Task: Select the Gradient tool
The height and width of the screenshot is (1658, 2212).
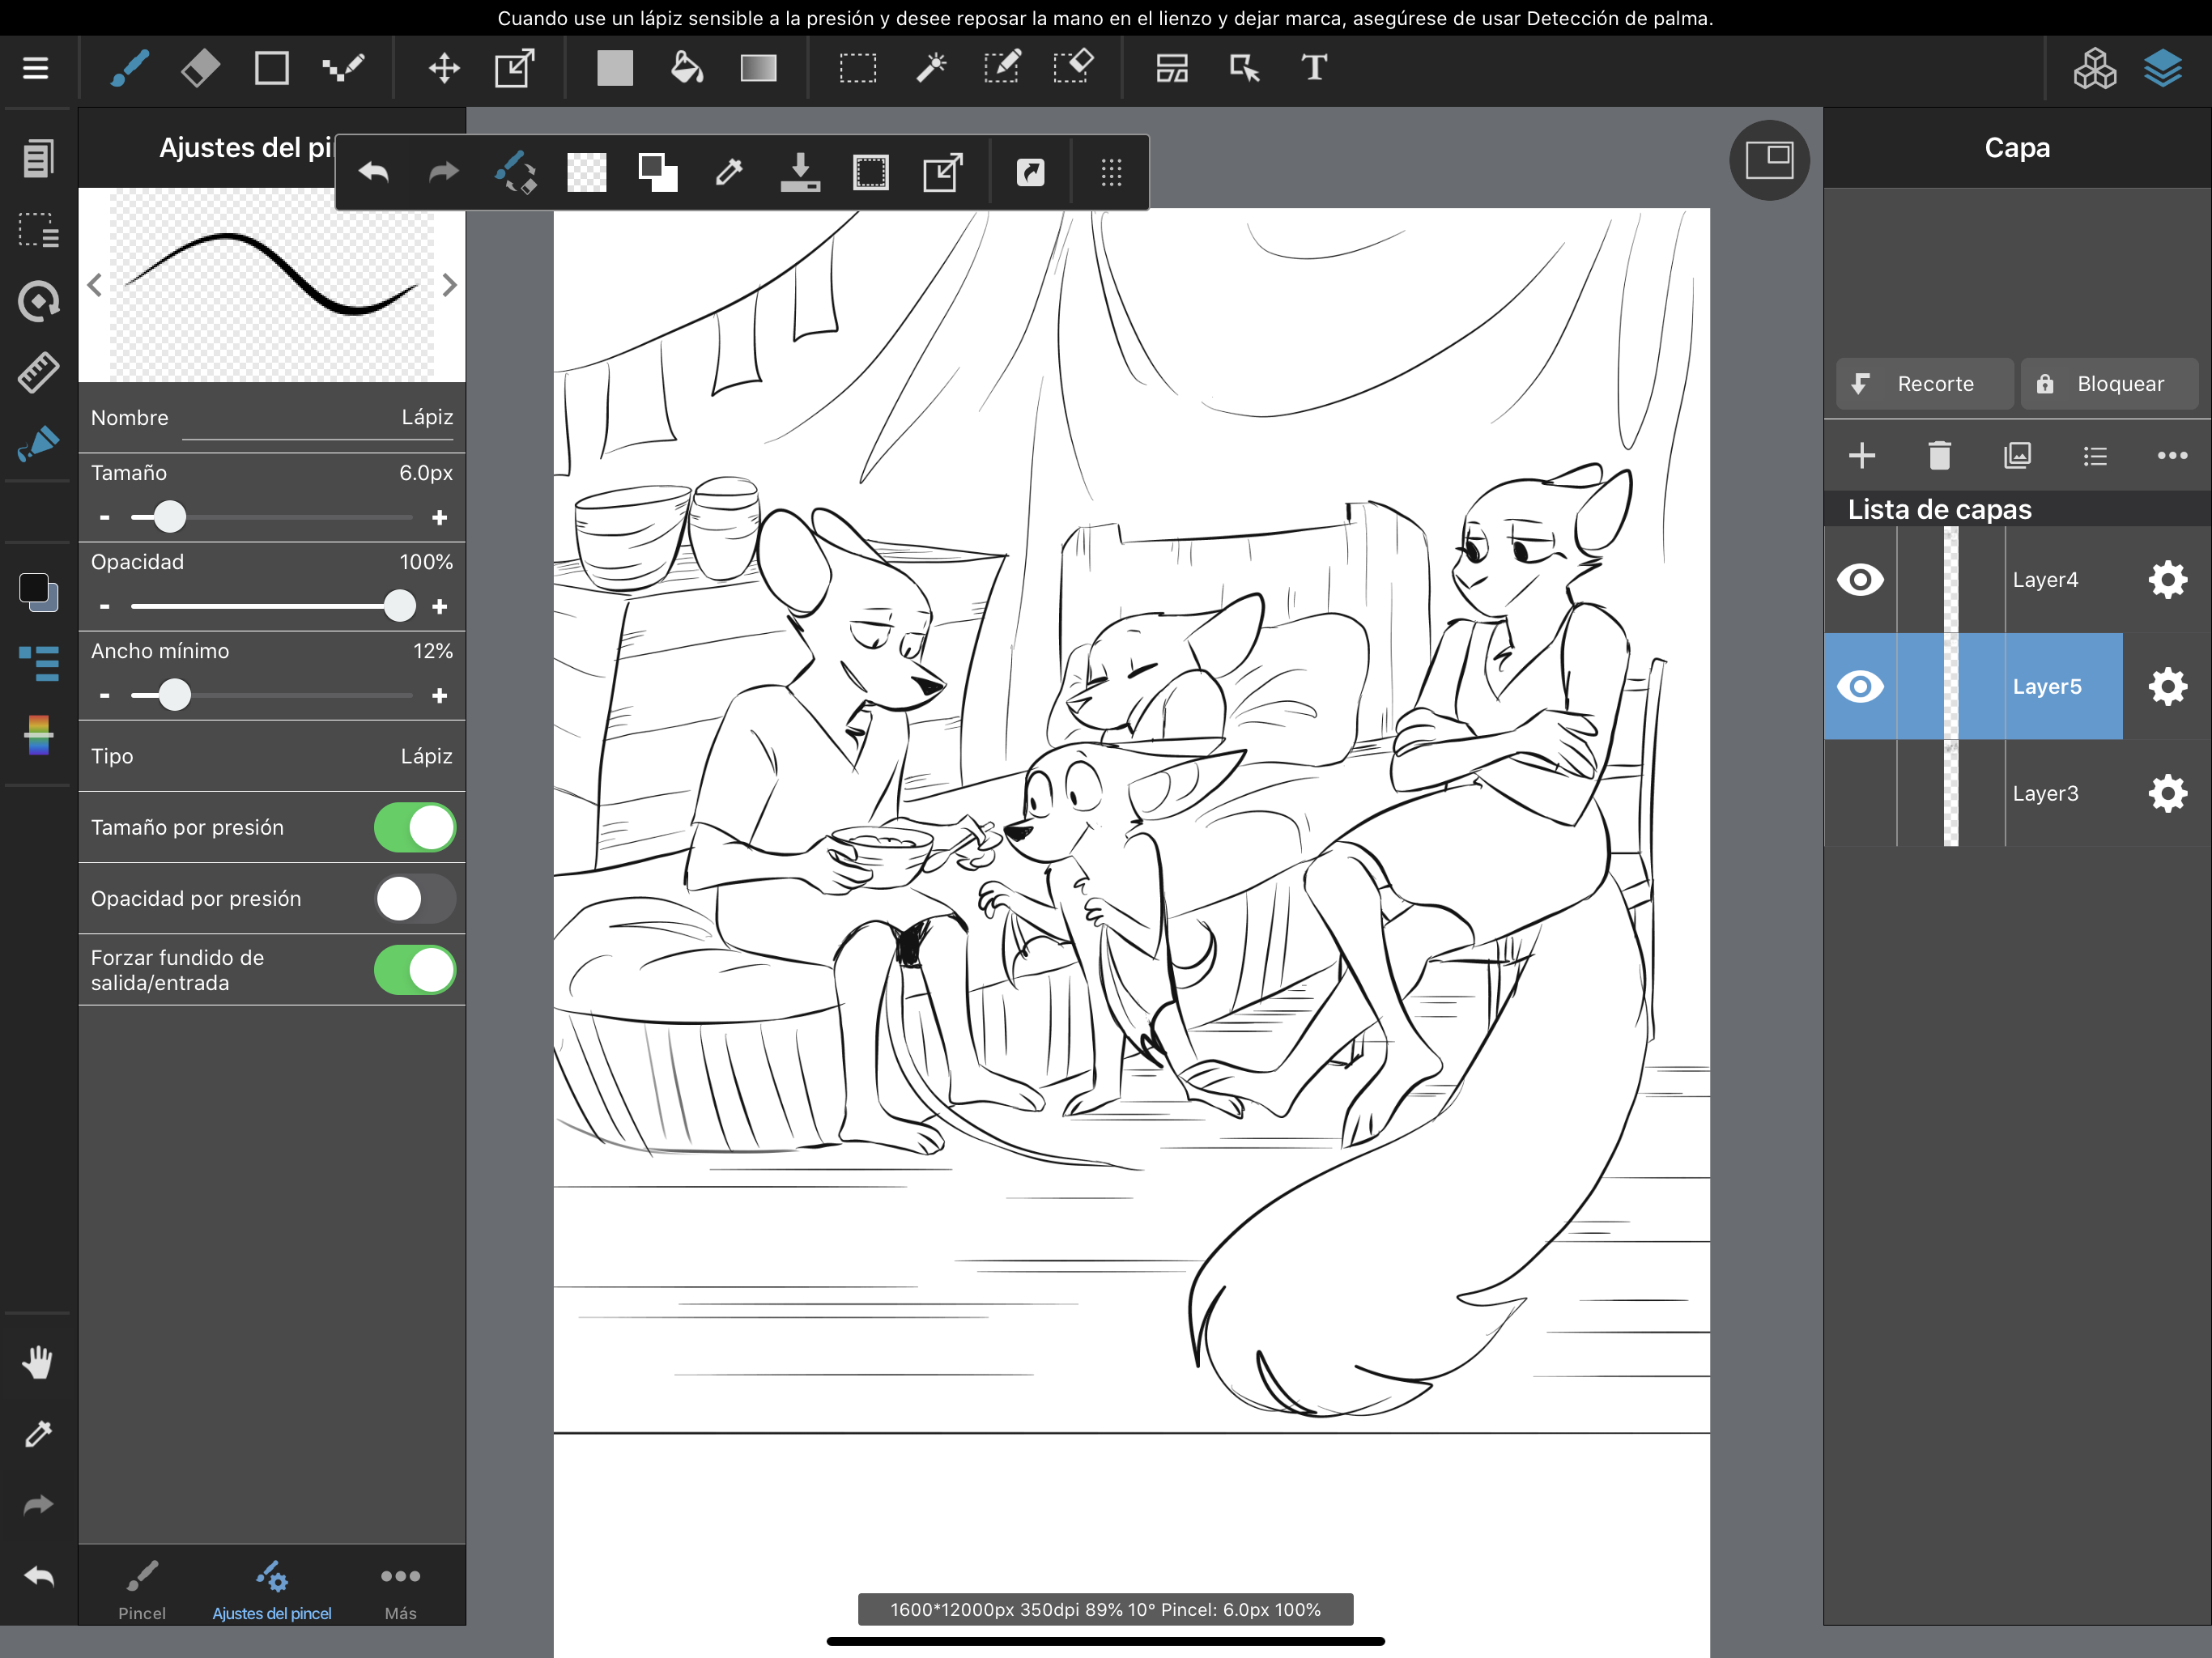Action: 758,68
